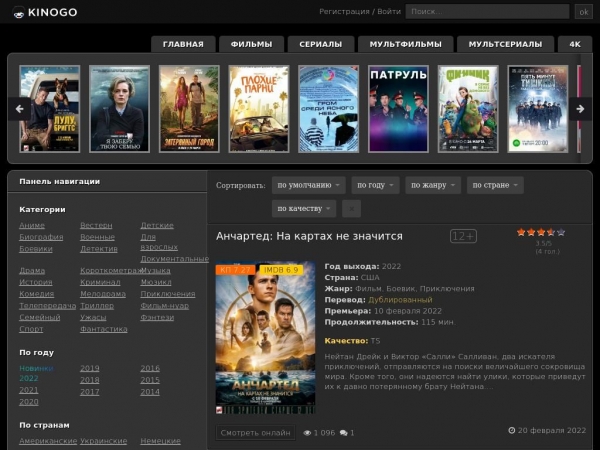Viewport: 600px width, 450px height.
Task: Click the reset sort X icon
Action: 351,208
